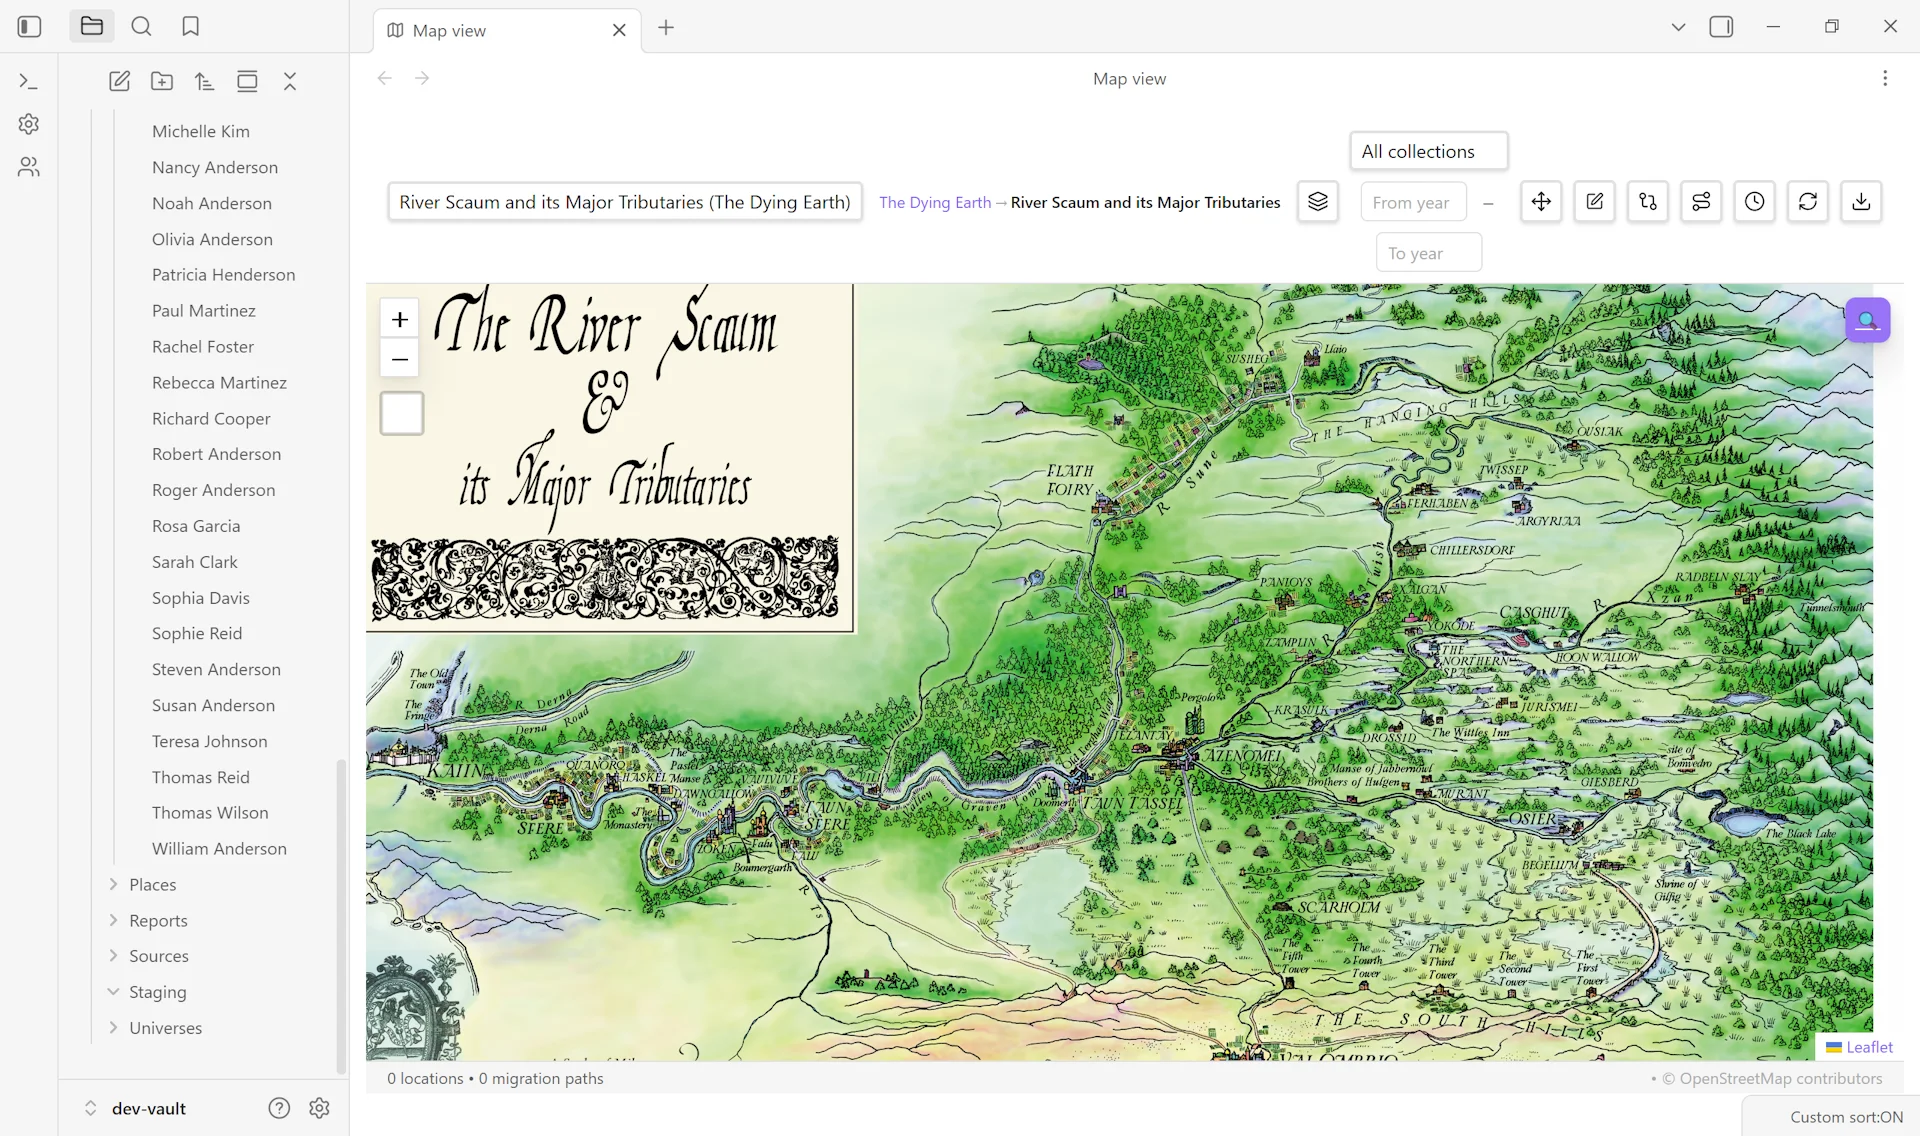Refresh the map with reload icon
The height and width of the screenshot is (1136, 1920).
point(1808,202)
